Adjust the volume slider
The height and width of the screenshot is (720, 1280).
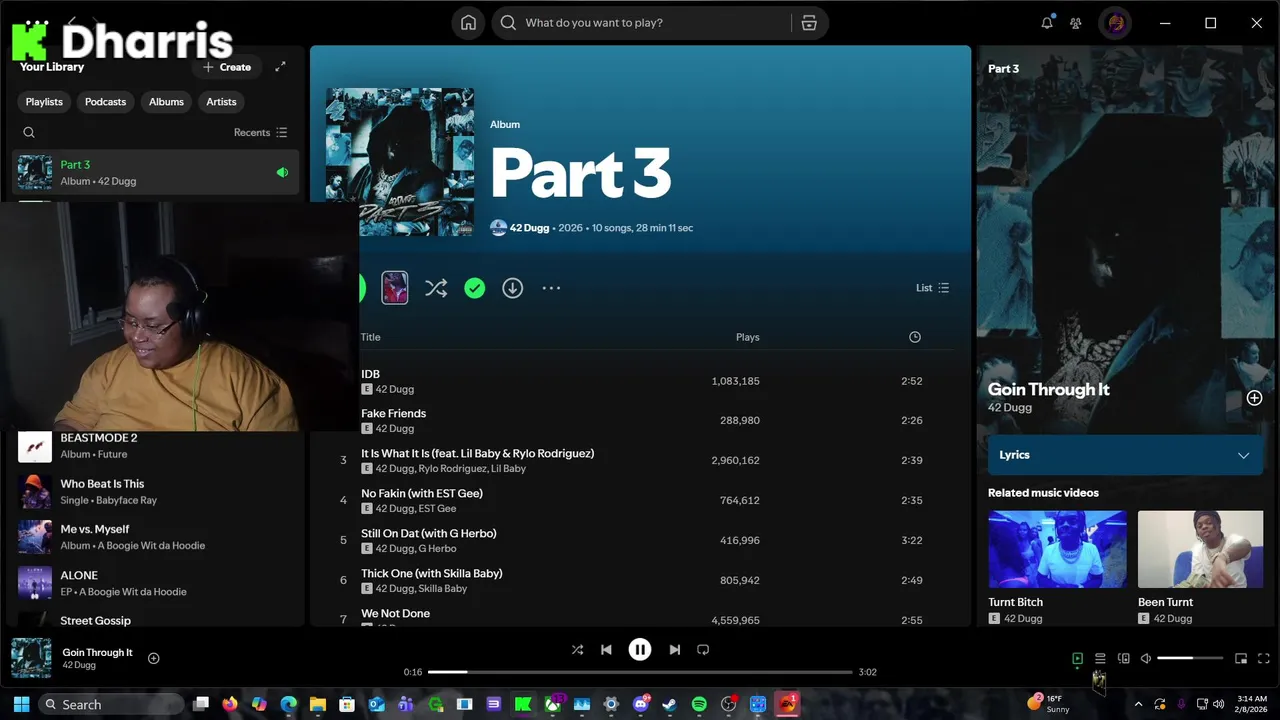(x=1190, y=658)
